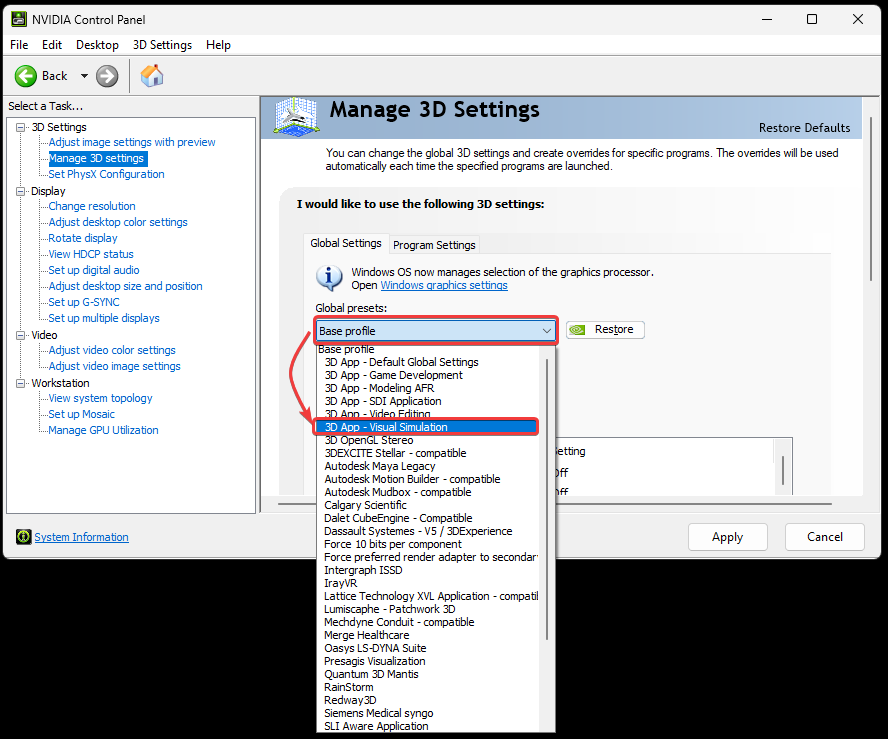This screenshot has width=888, height=739.
Task: Open Set up multiple displays
Action: [x=104, y=318]
